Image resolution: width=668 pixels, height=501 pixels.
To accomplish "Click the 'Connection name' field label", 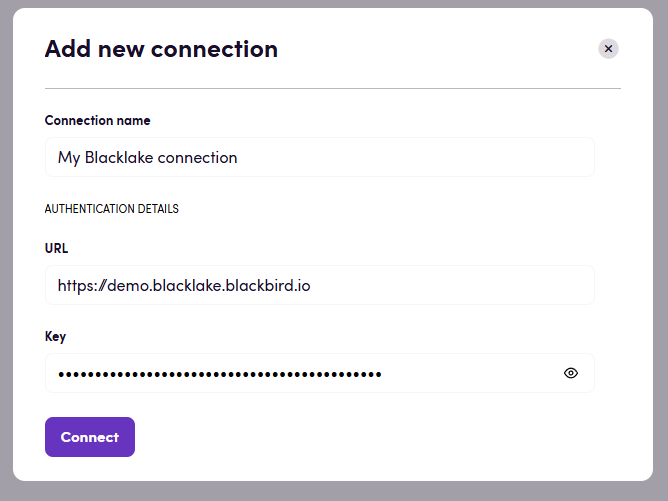I will pyautogui.click(x=98, y=120).
